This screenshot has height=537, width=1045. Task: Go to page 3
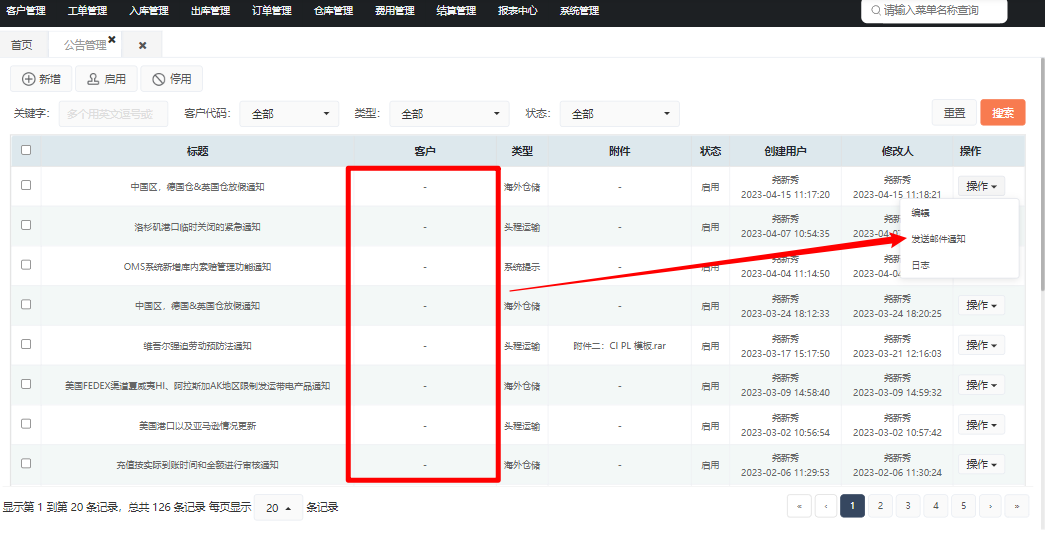click(x=908, y=506)
